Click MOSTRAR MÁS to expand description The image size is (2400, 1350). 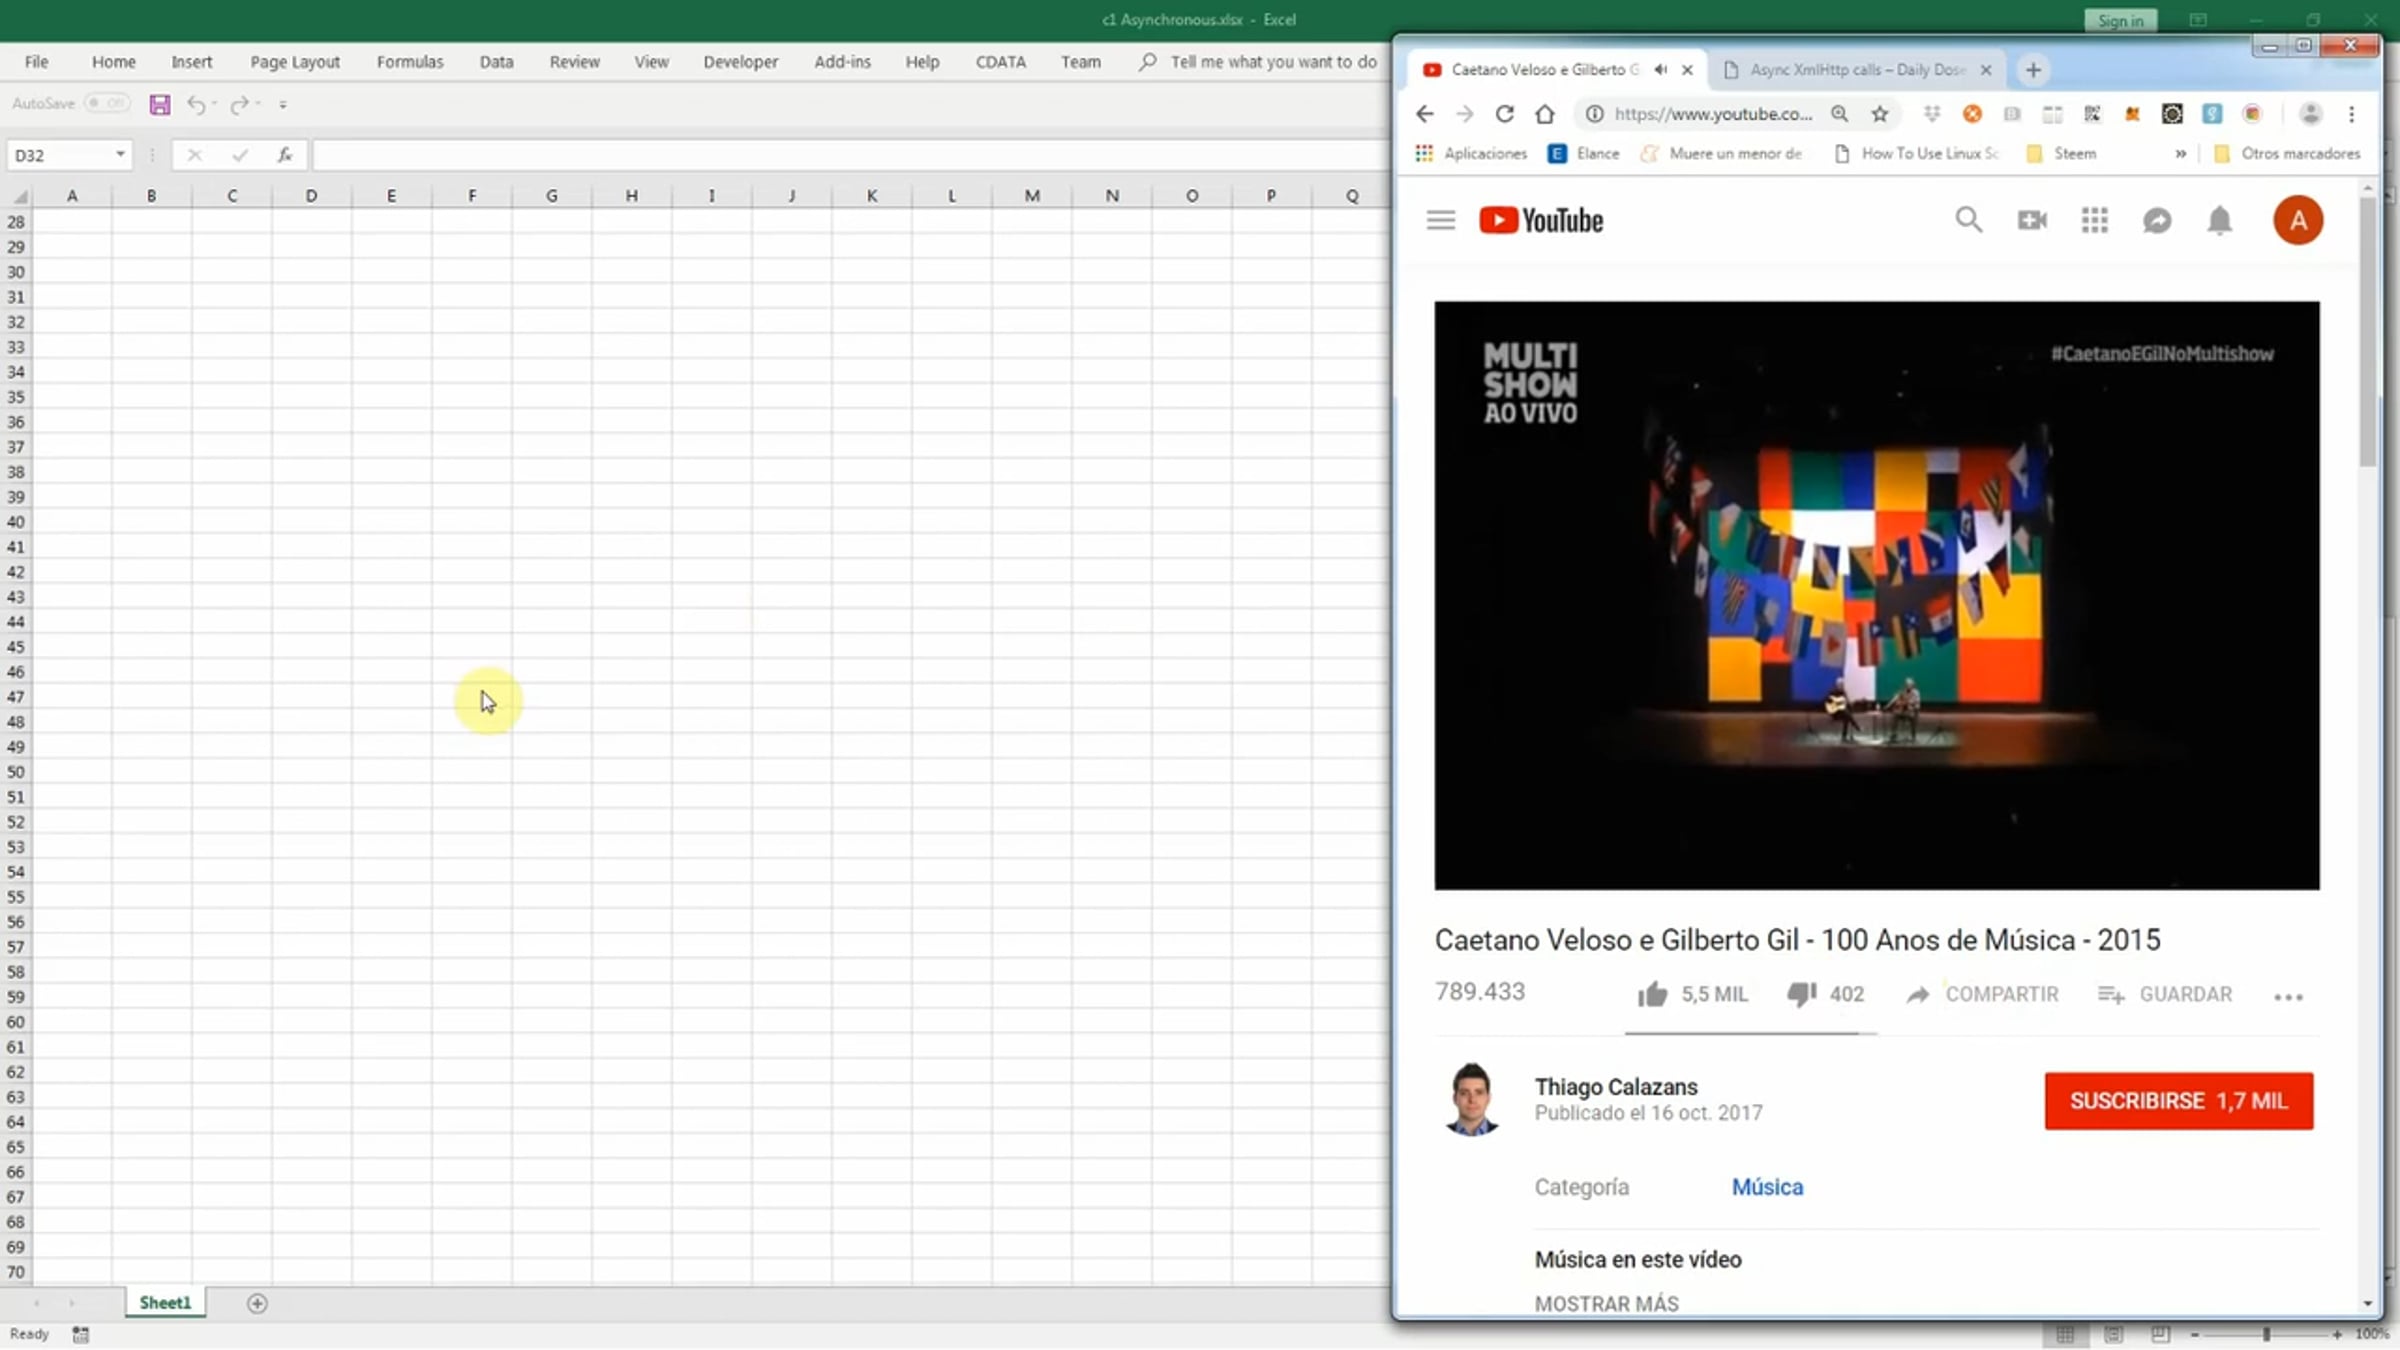coord(1607,1304)
